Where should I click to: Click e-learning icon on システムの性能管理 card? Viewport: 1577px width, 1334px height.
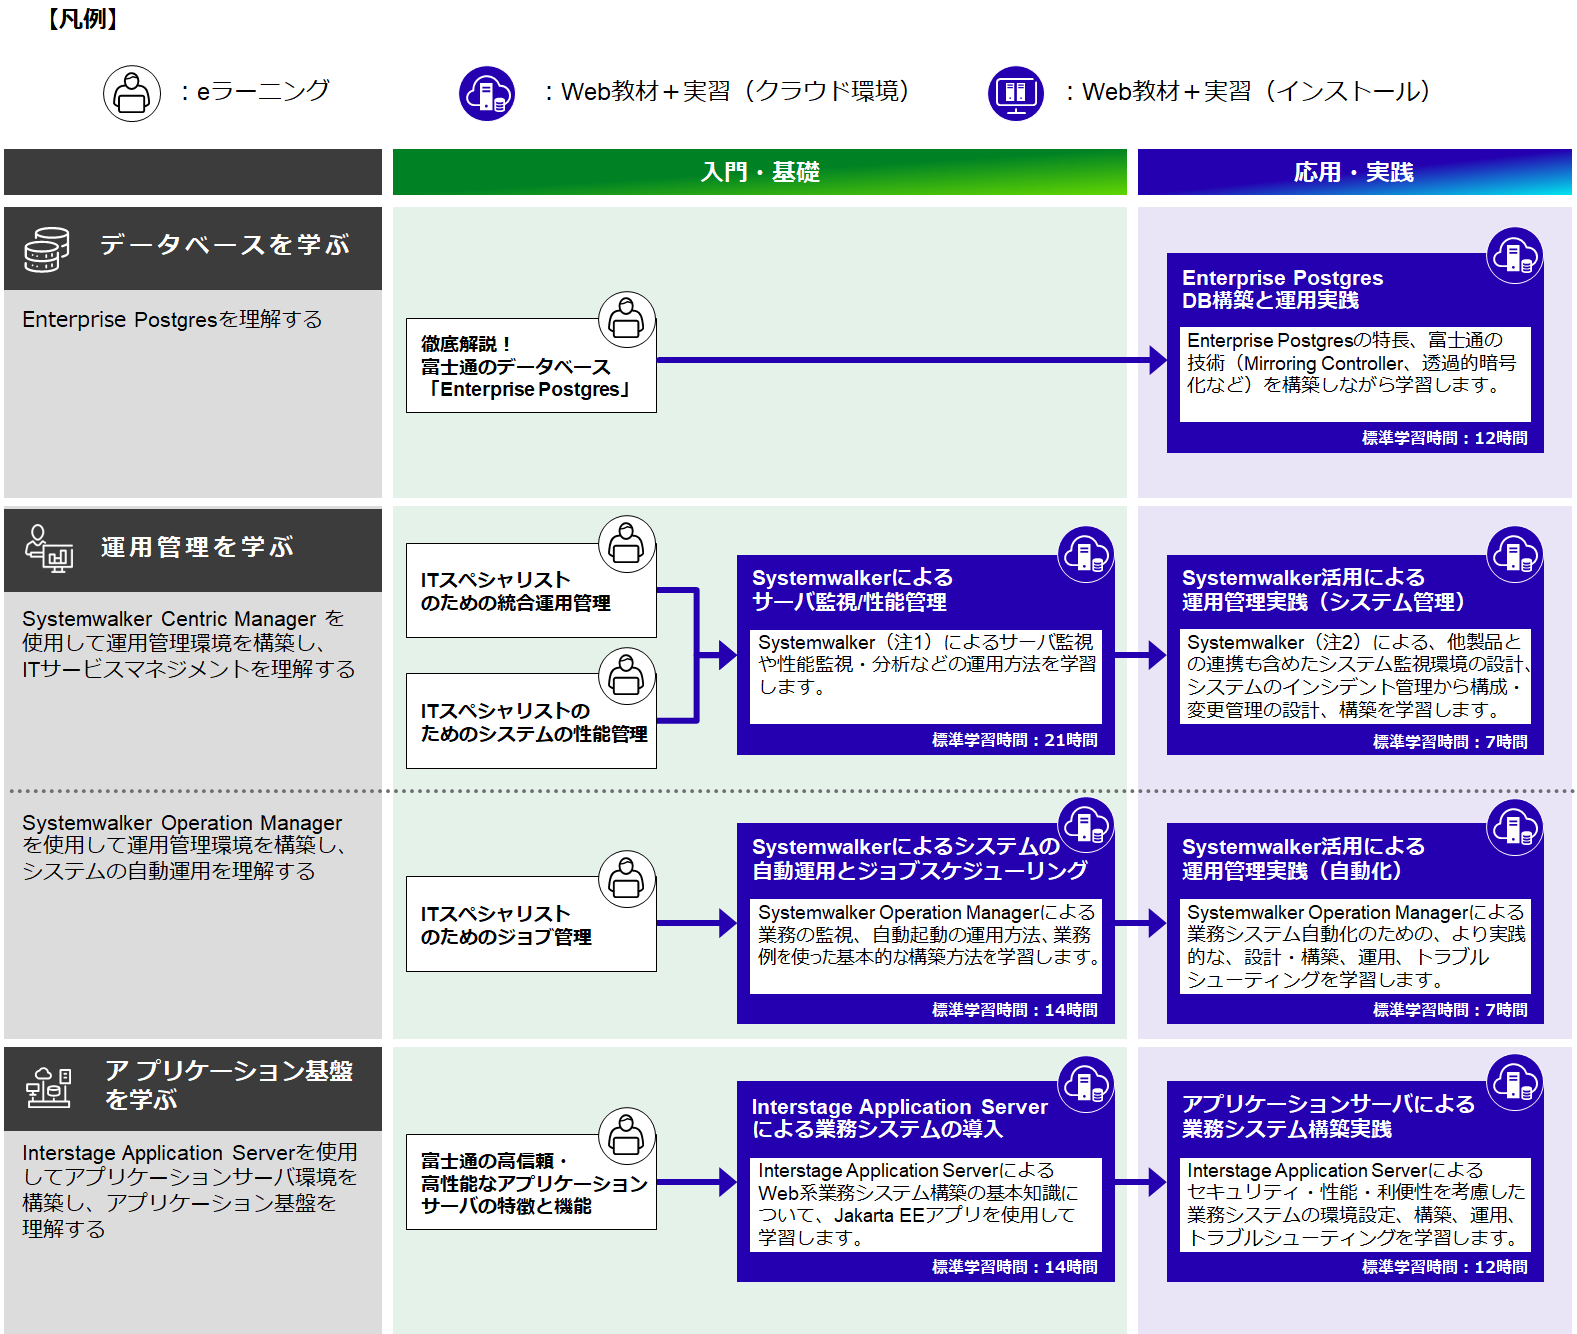point(627,676)
